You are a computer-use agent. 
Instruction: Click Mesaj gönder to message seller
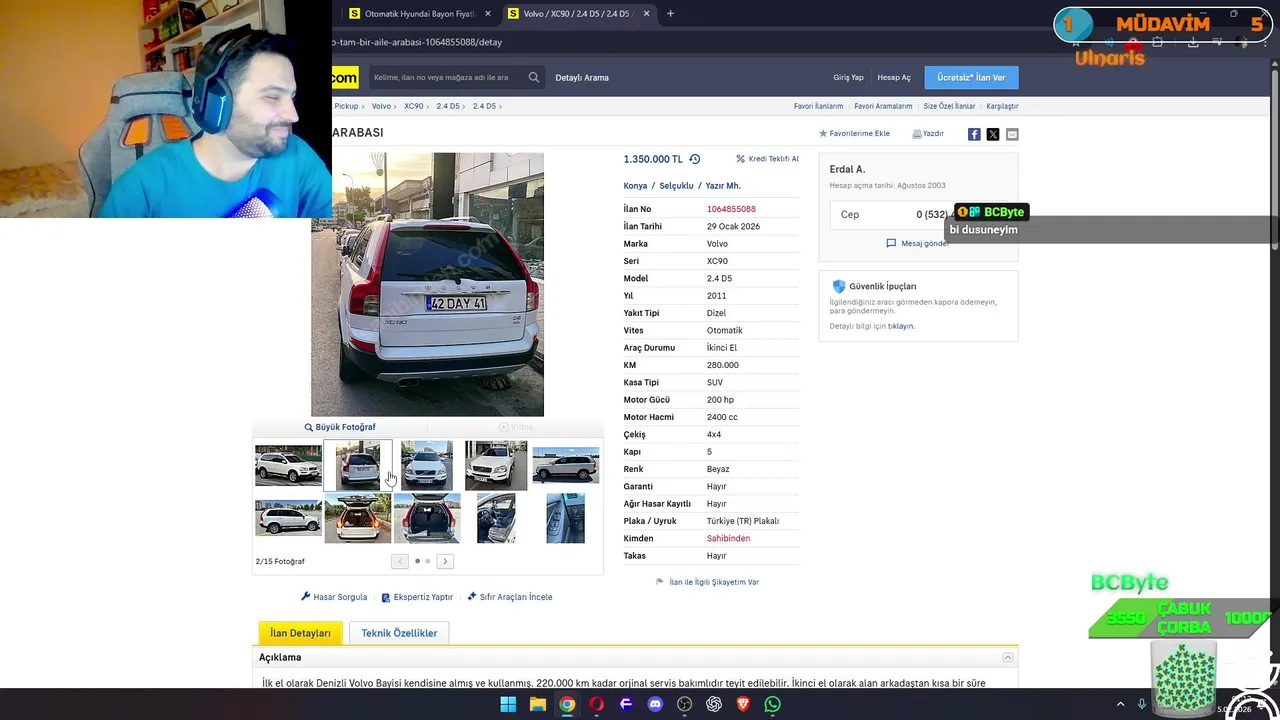[x=918, y=243]
